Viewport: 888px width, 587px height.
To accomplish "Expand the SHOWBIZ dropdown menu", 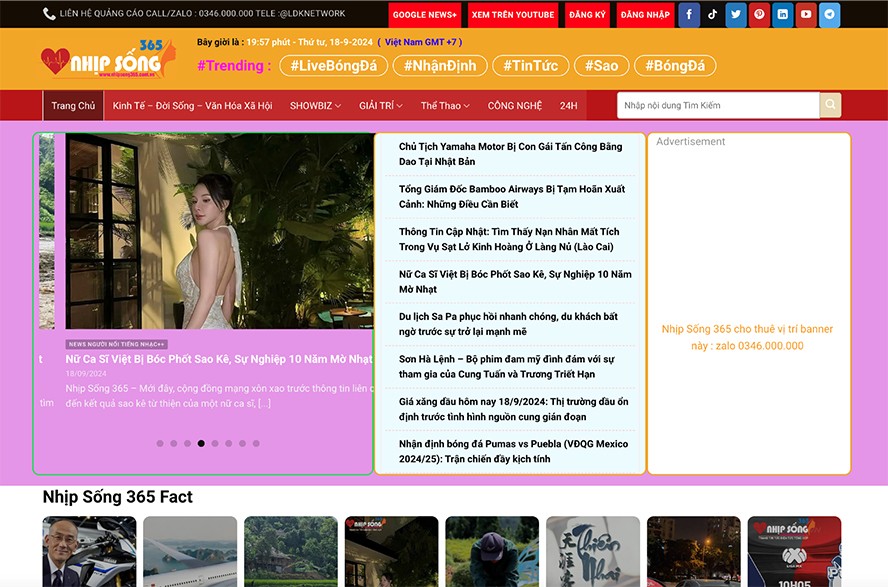I will pos(315,106).
